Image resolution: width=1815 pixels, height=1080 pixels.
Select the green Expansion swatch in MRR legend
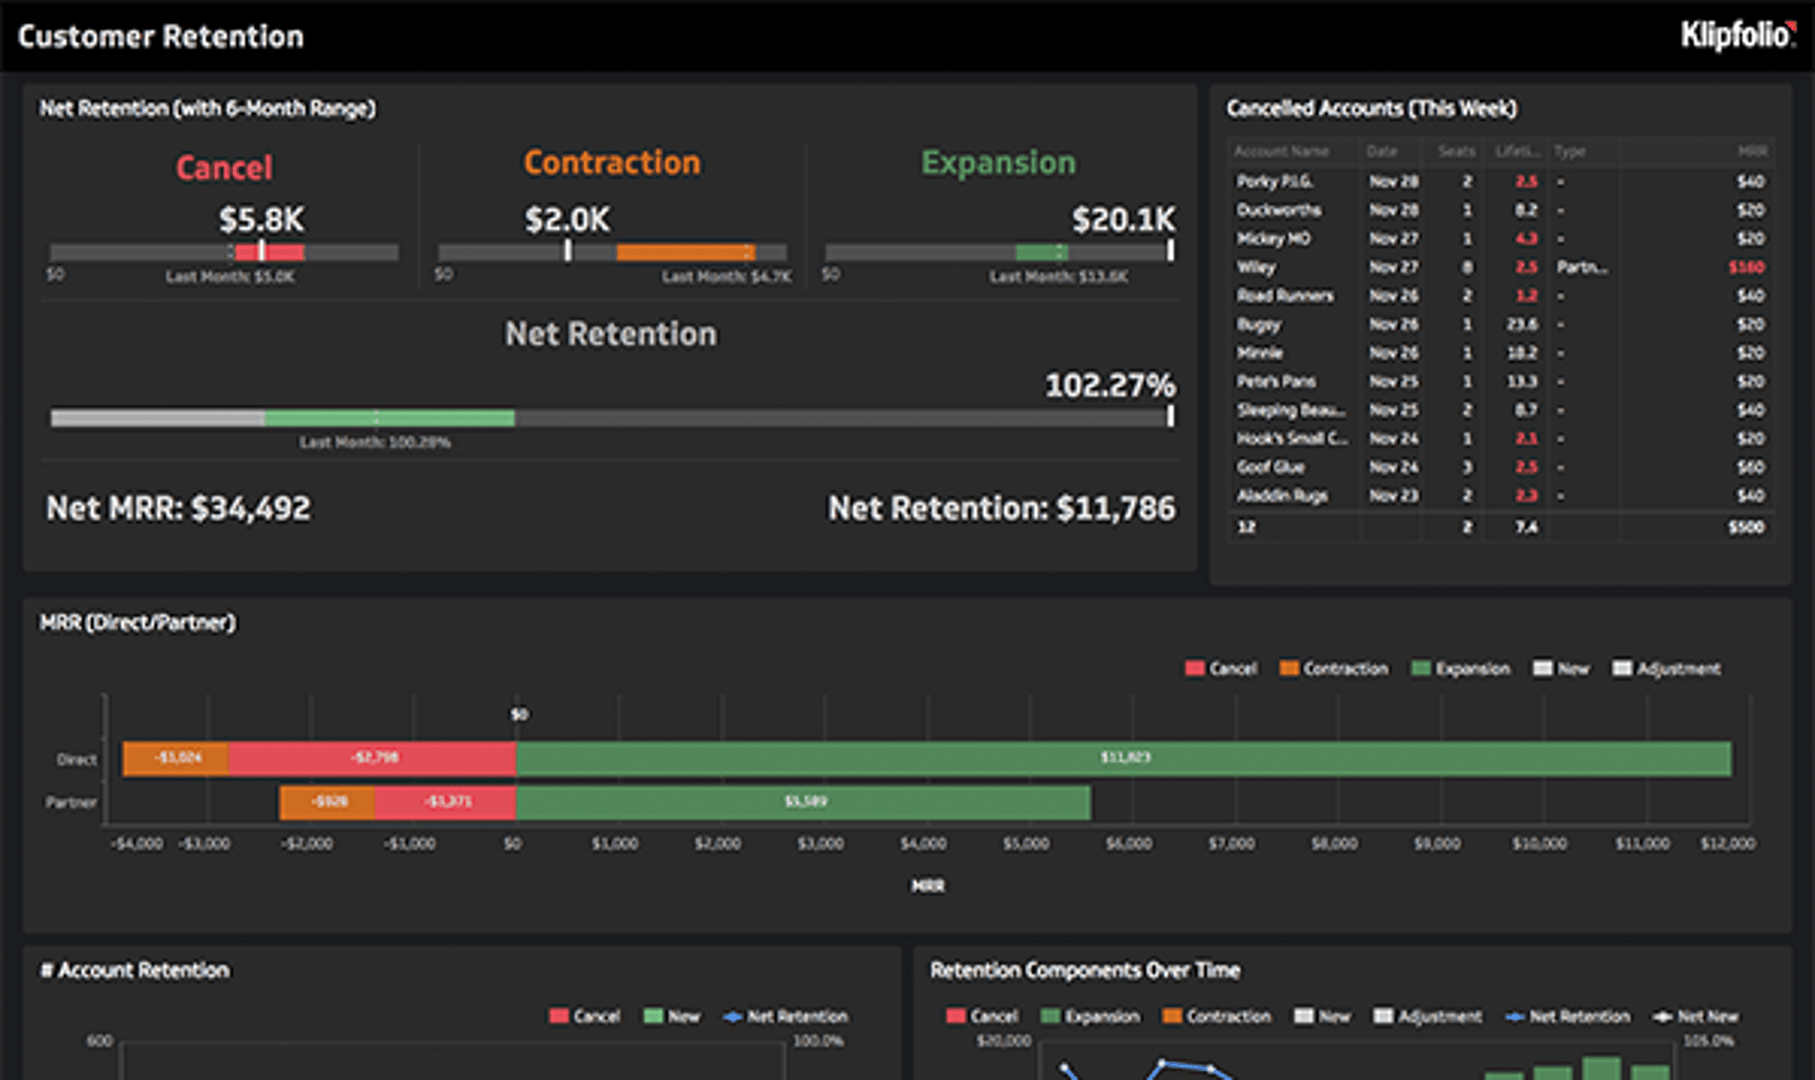(1420, 668)
